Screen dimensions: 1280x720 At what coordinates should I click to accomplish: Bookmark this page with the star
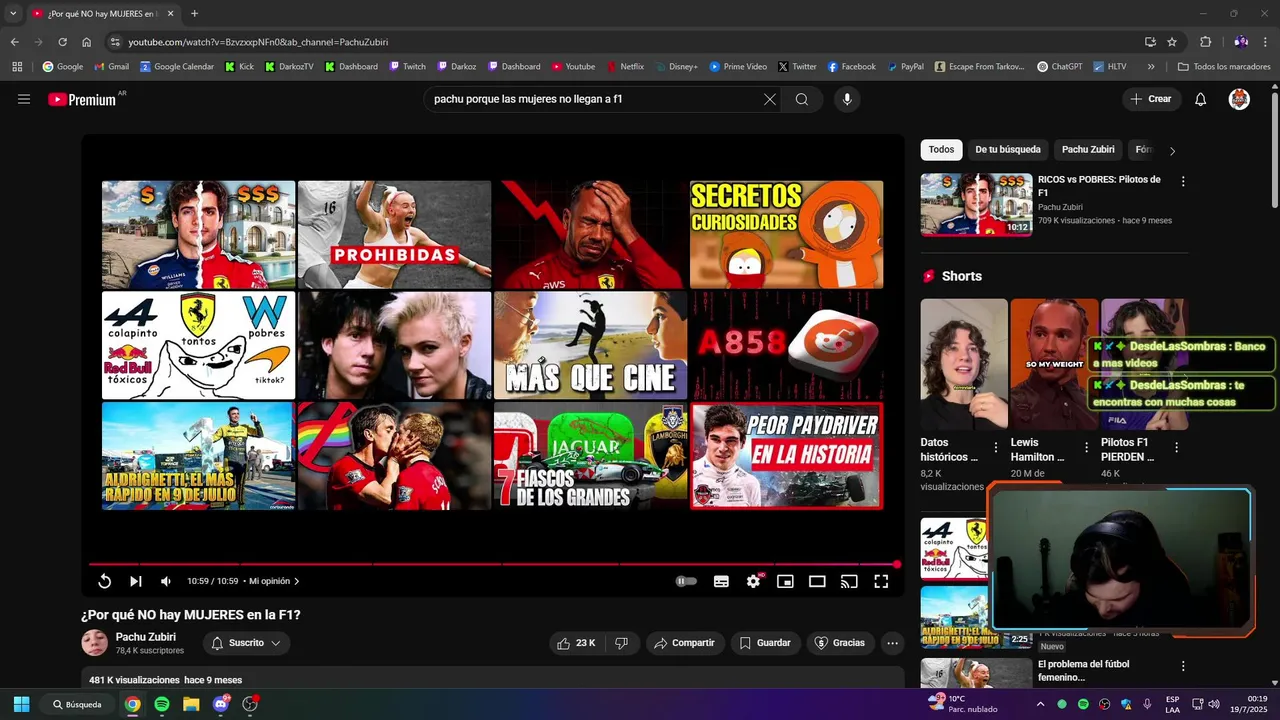[1172, 42]
